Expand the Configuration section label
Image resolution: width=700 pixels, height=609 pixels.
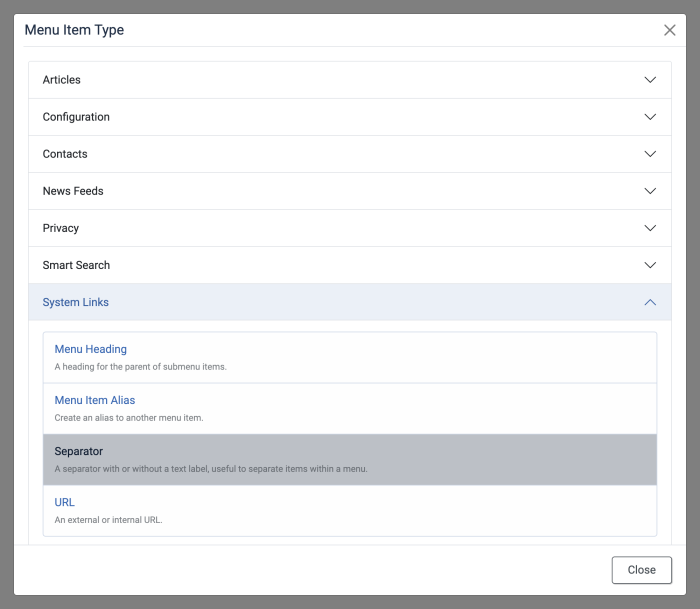click(x=76, y=117)
